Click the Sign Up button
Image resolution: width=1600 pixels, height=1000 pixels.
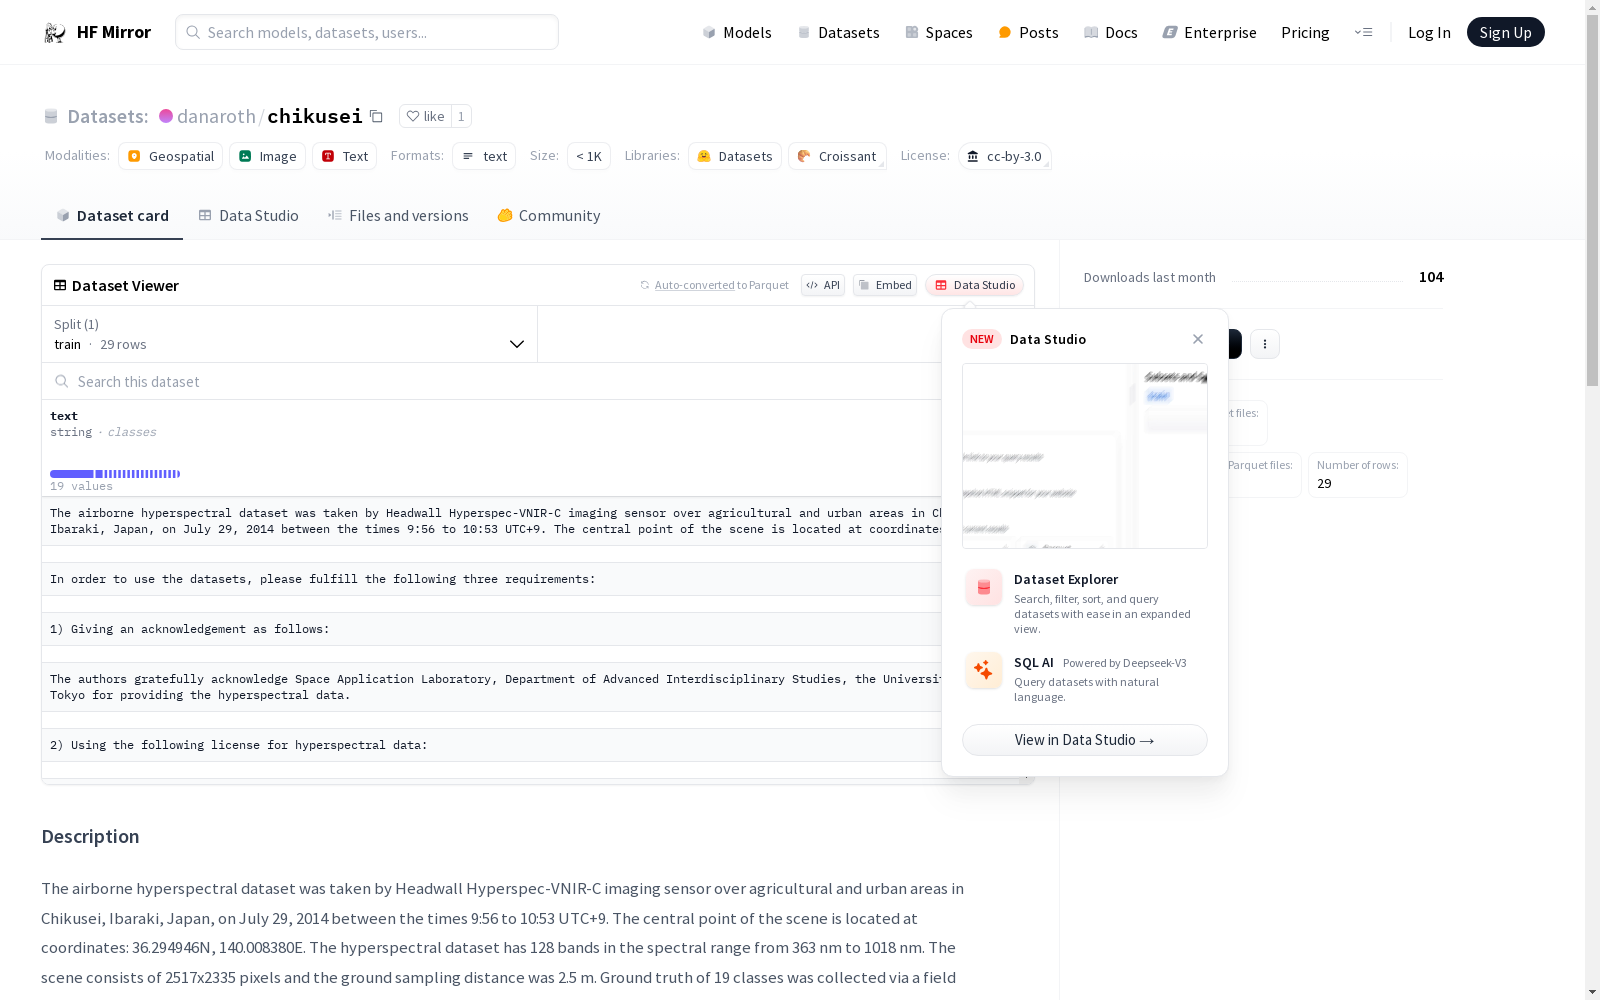tap(1505, 32)
